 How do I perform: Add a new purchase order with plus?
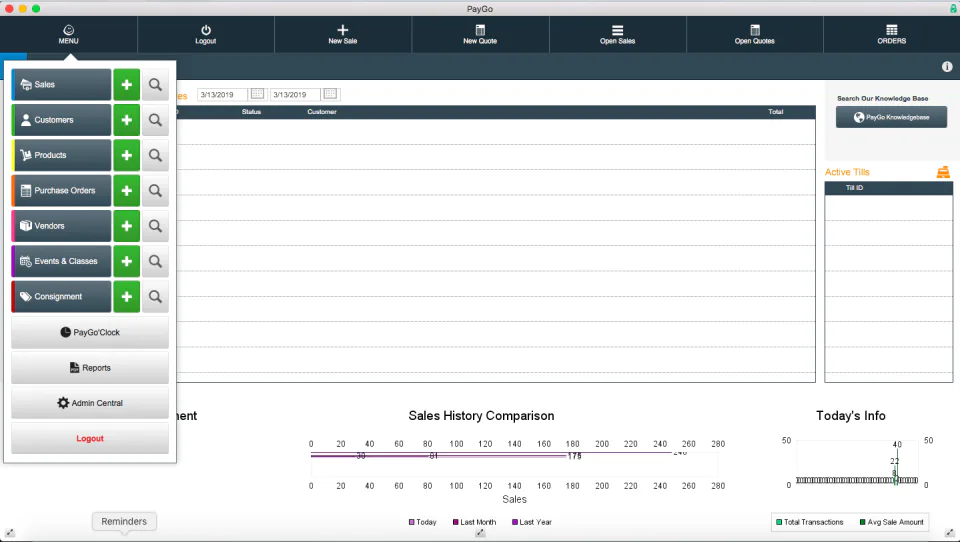tap(127, 190)
